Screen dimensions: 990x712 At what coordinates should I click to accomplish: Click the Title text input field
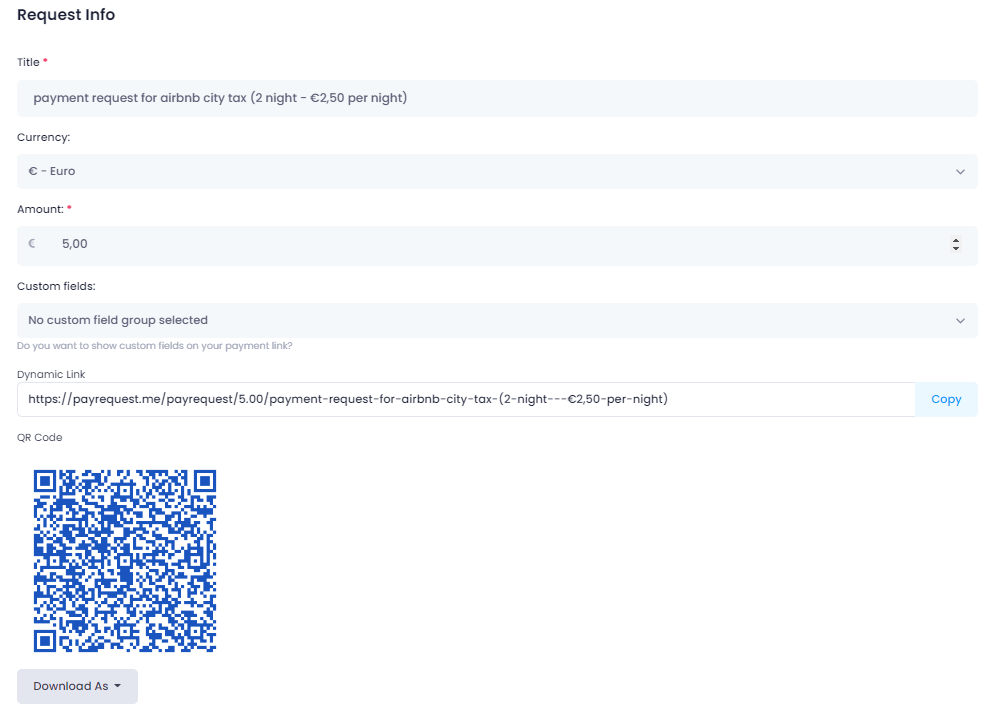497,98
